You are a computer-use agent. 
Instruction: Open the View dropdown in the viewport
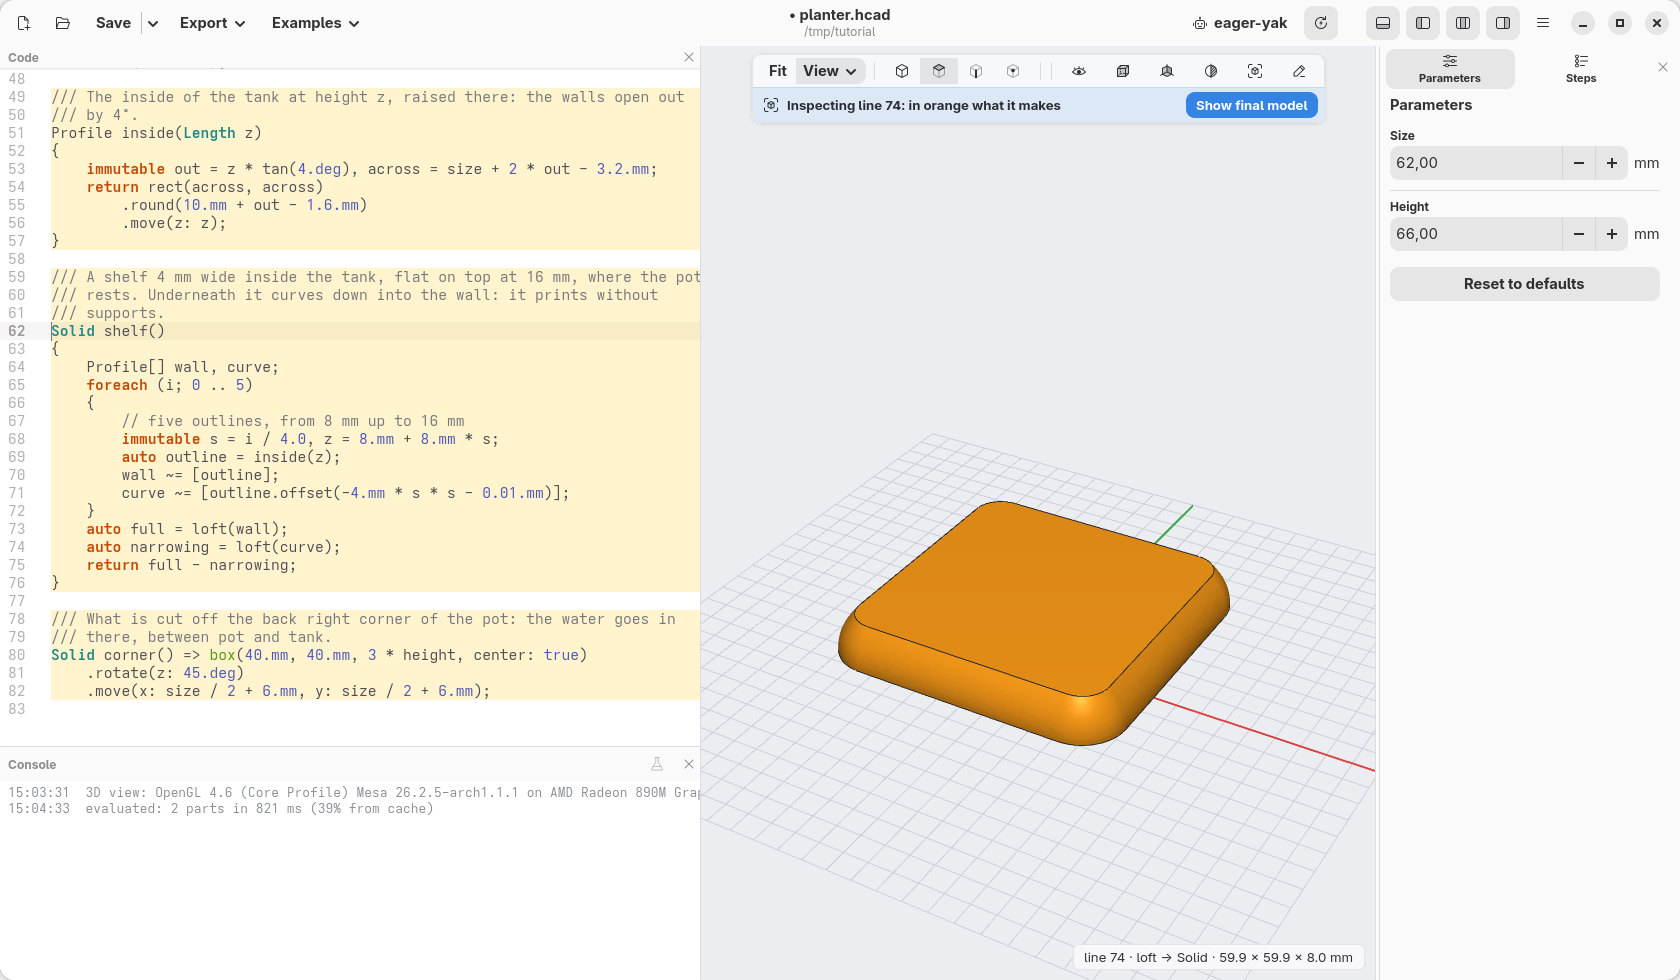click(x=830, y=71)
